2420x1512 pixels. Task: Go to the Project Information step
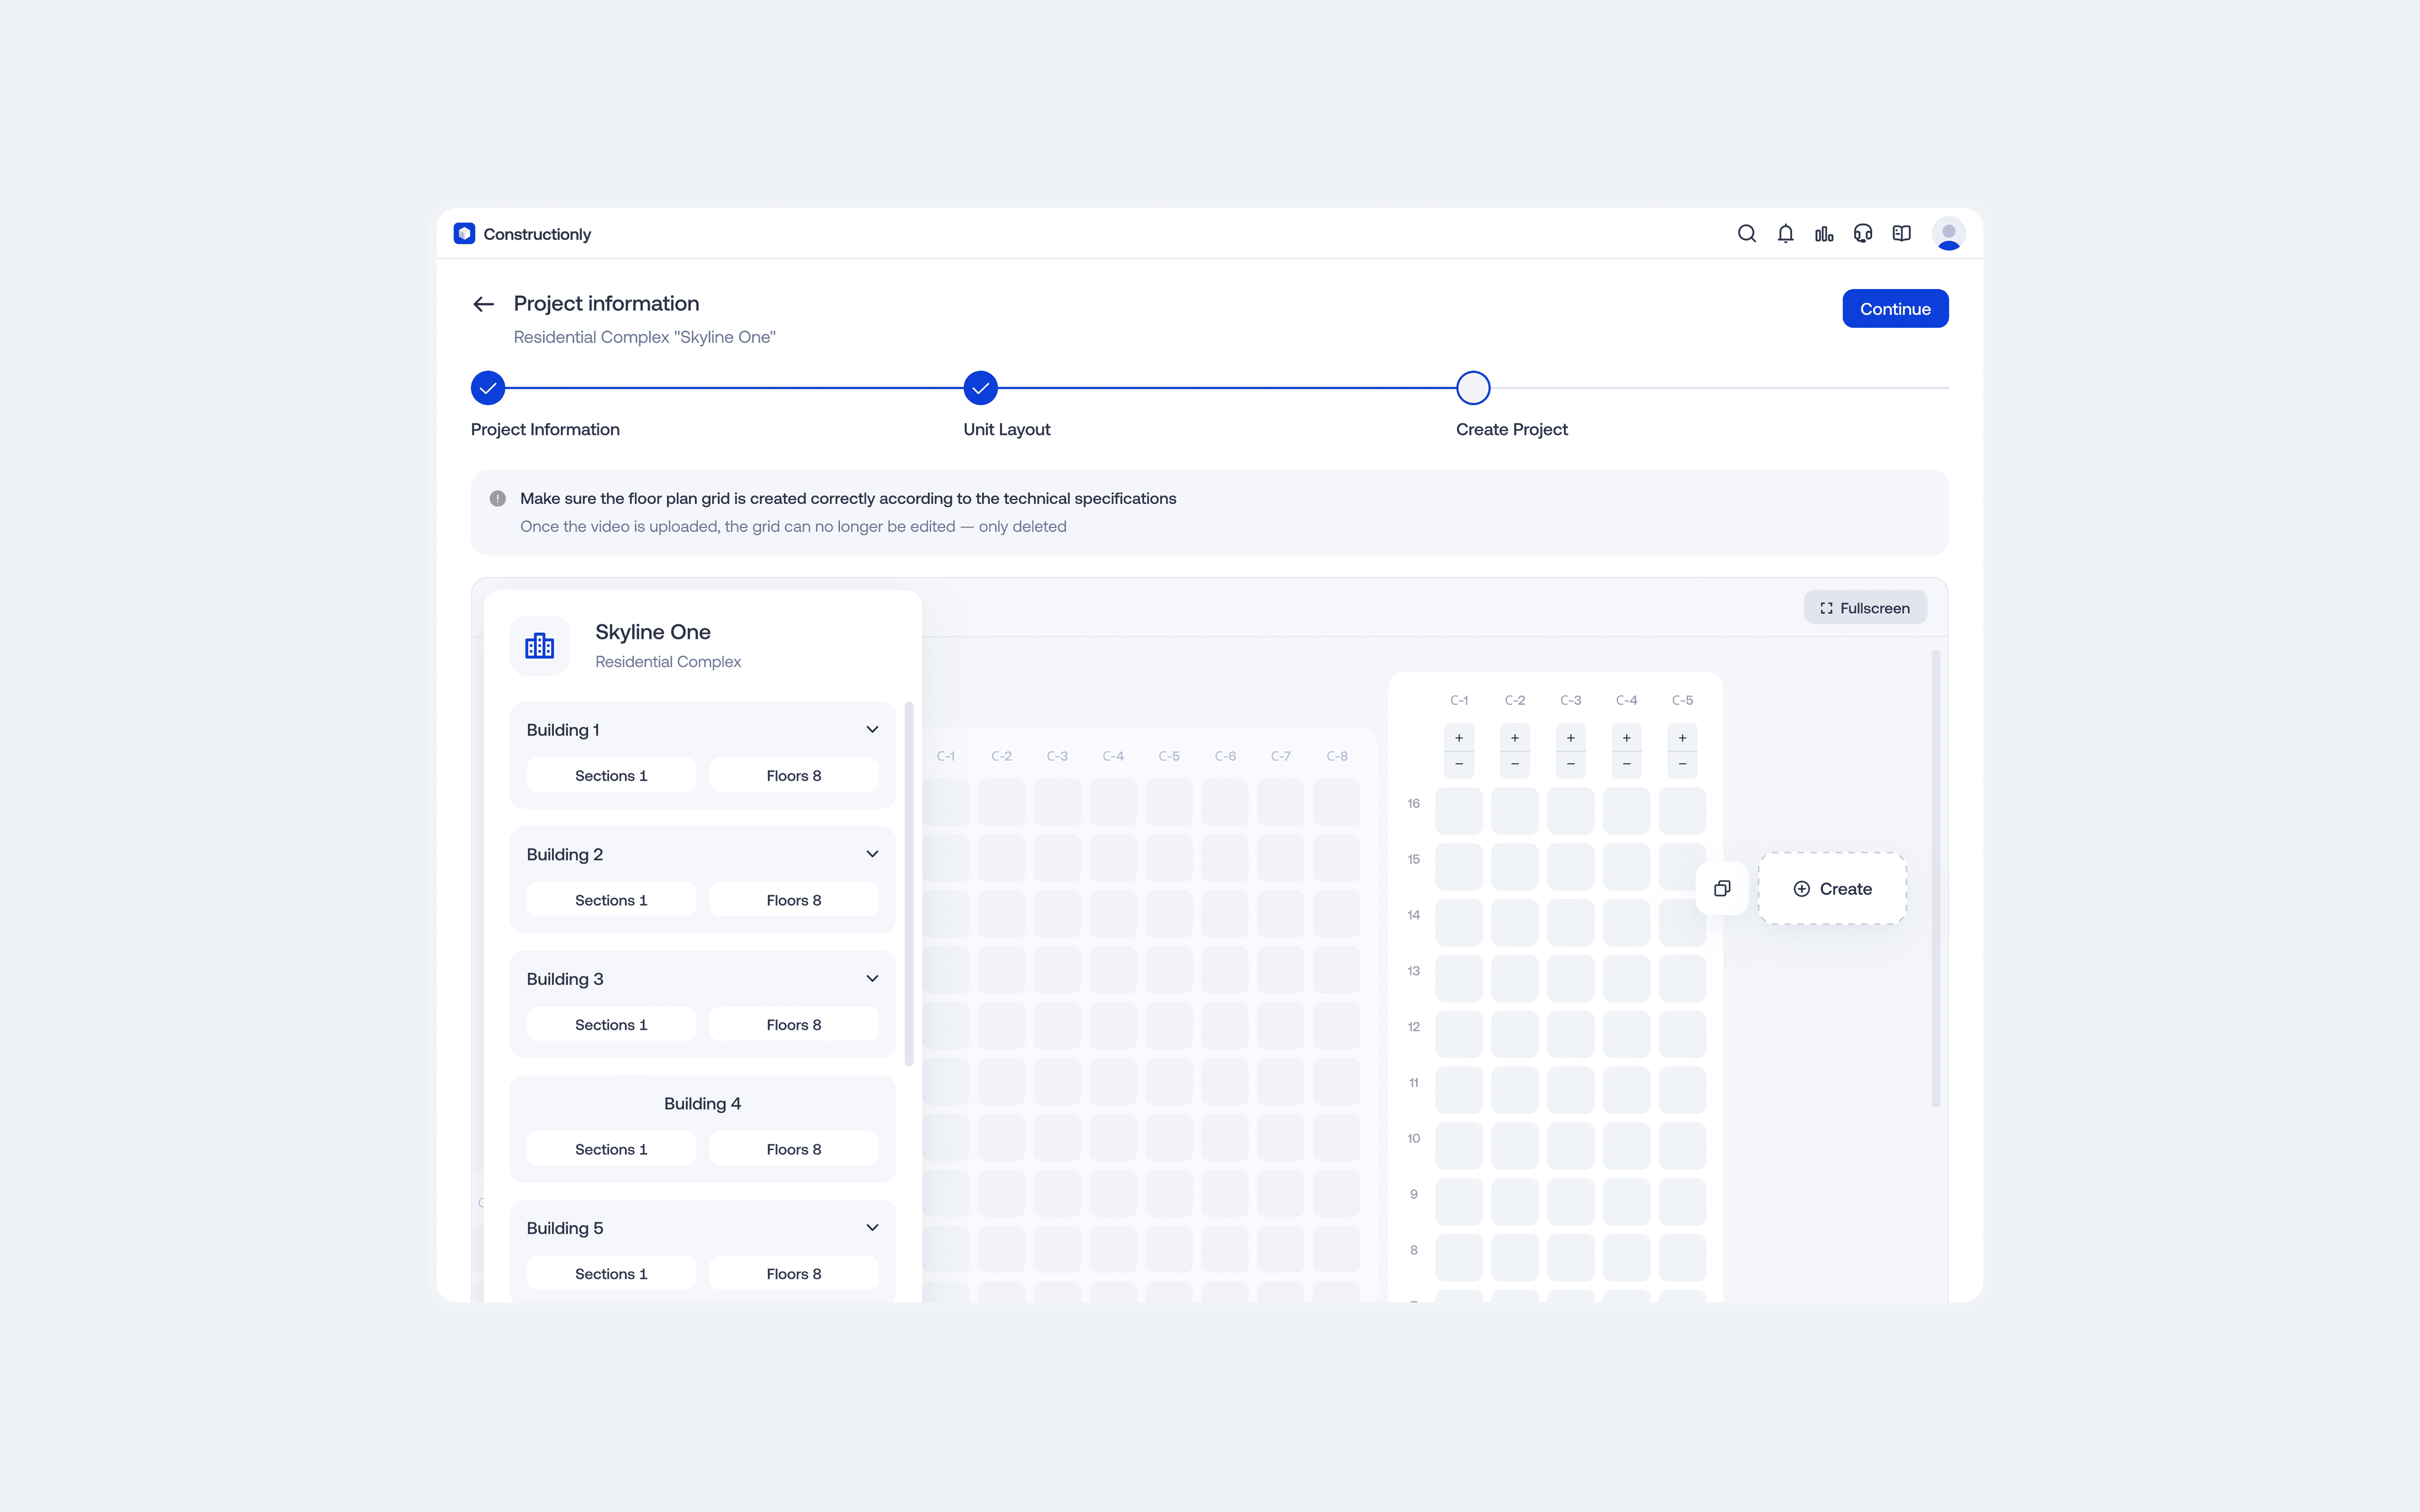point(488,388)
